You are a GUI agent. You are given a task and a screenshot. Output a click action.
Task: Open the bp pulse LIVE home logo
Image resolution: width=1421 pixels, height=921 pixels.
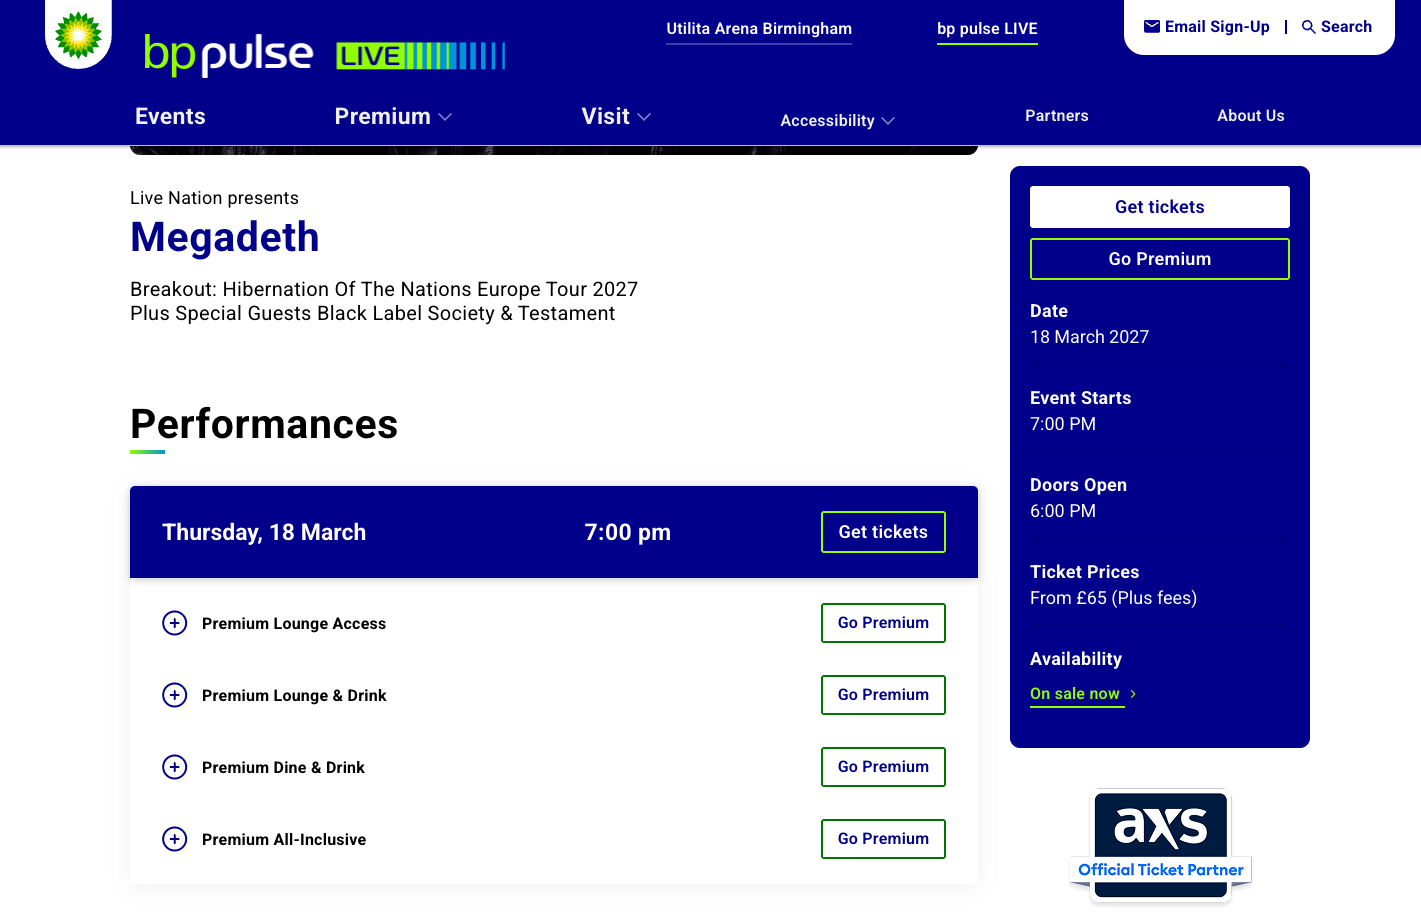coord(325,54)
